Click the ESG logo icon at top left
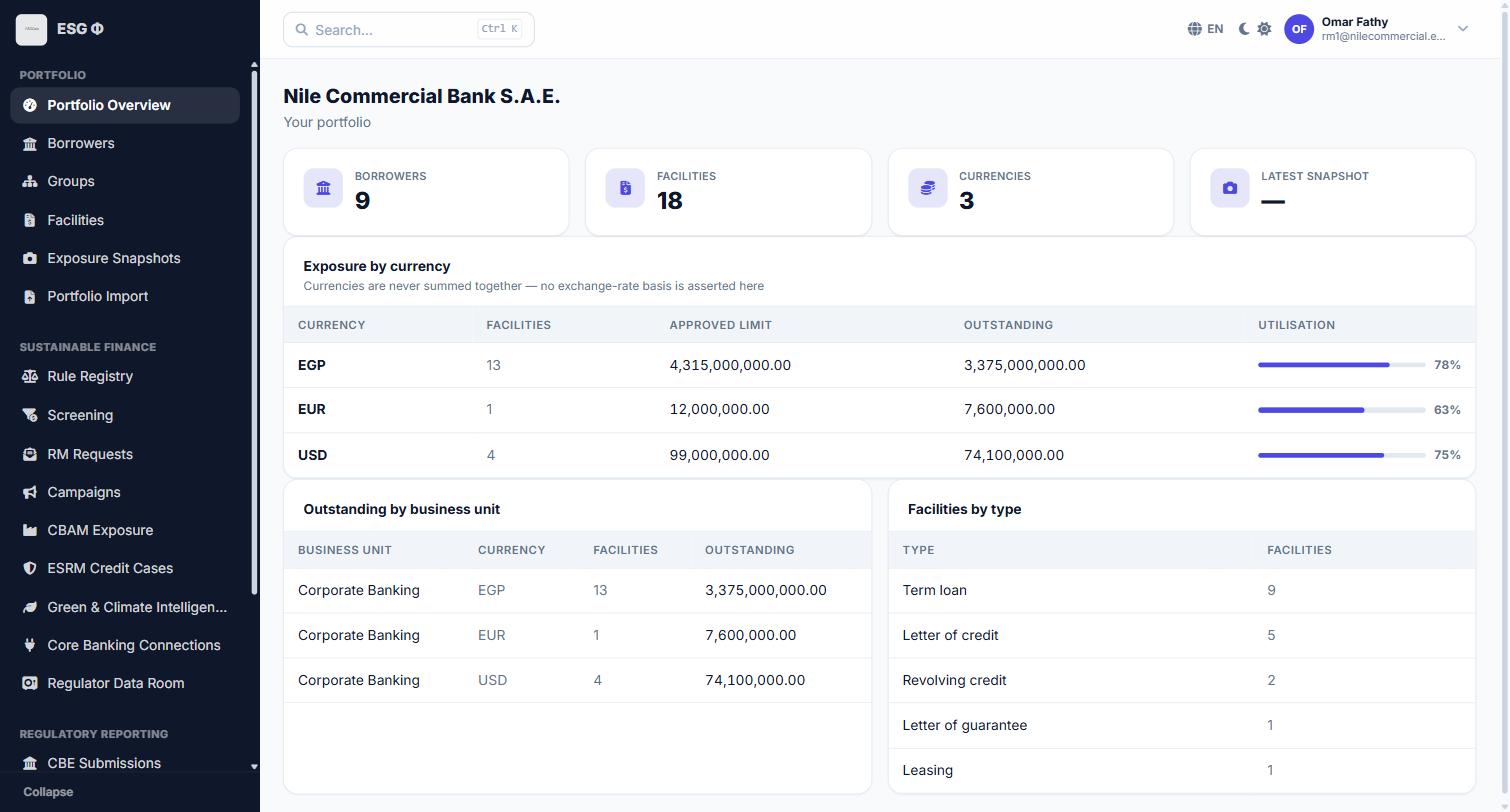1510x812 pixels. coord(31,29)
